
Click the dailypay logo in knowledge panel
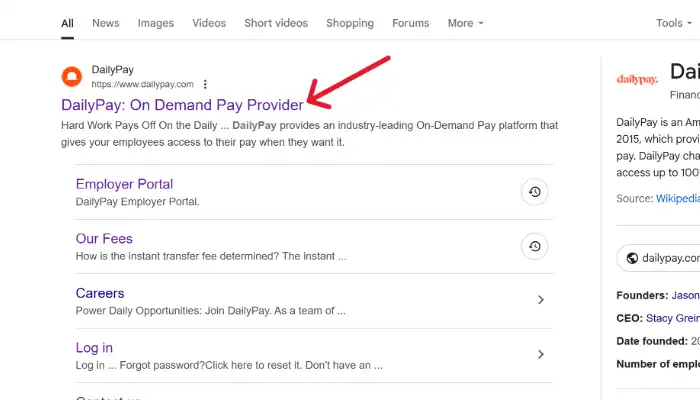coord(637,79)
